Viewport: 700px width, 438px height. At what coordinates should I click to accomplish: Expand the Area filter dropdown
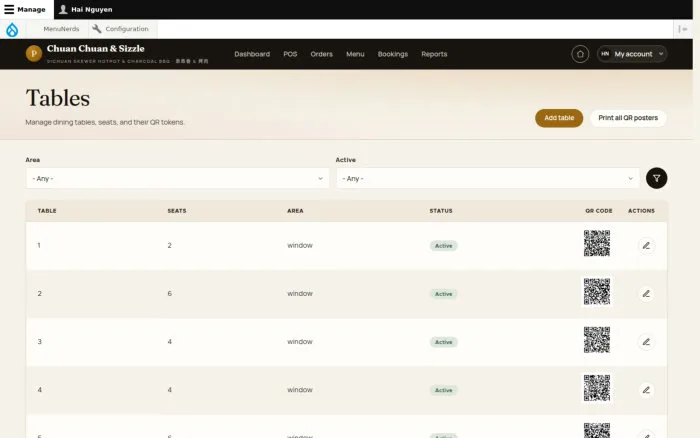177,179
